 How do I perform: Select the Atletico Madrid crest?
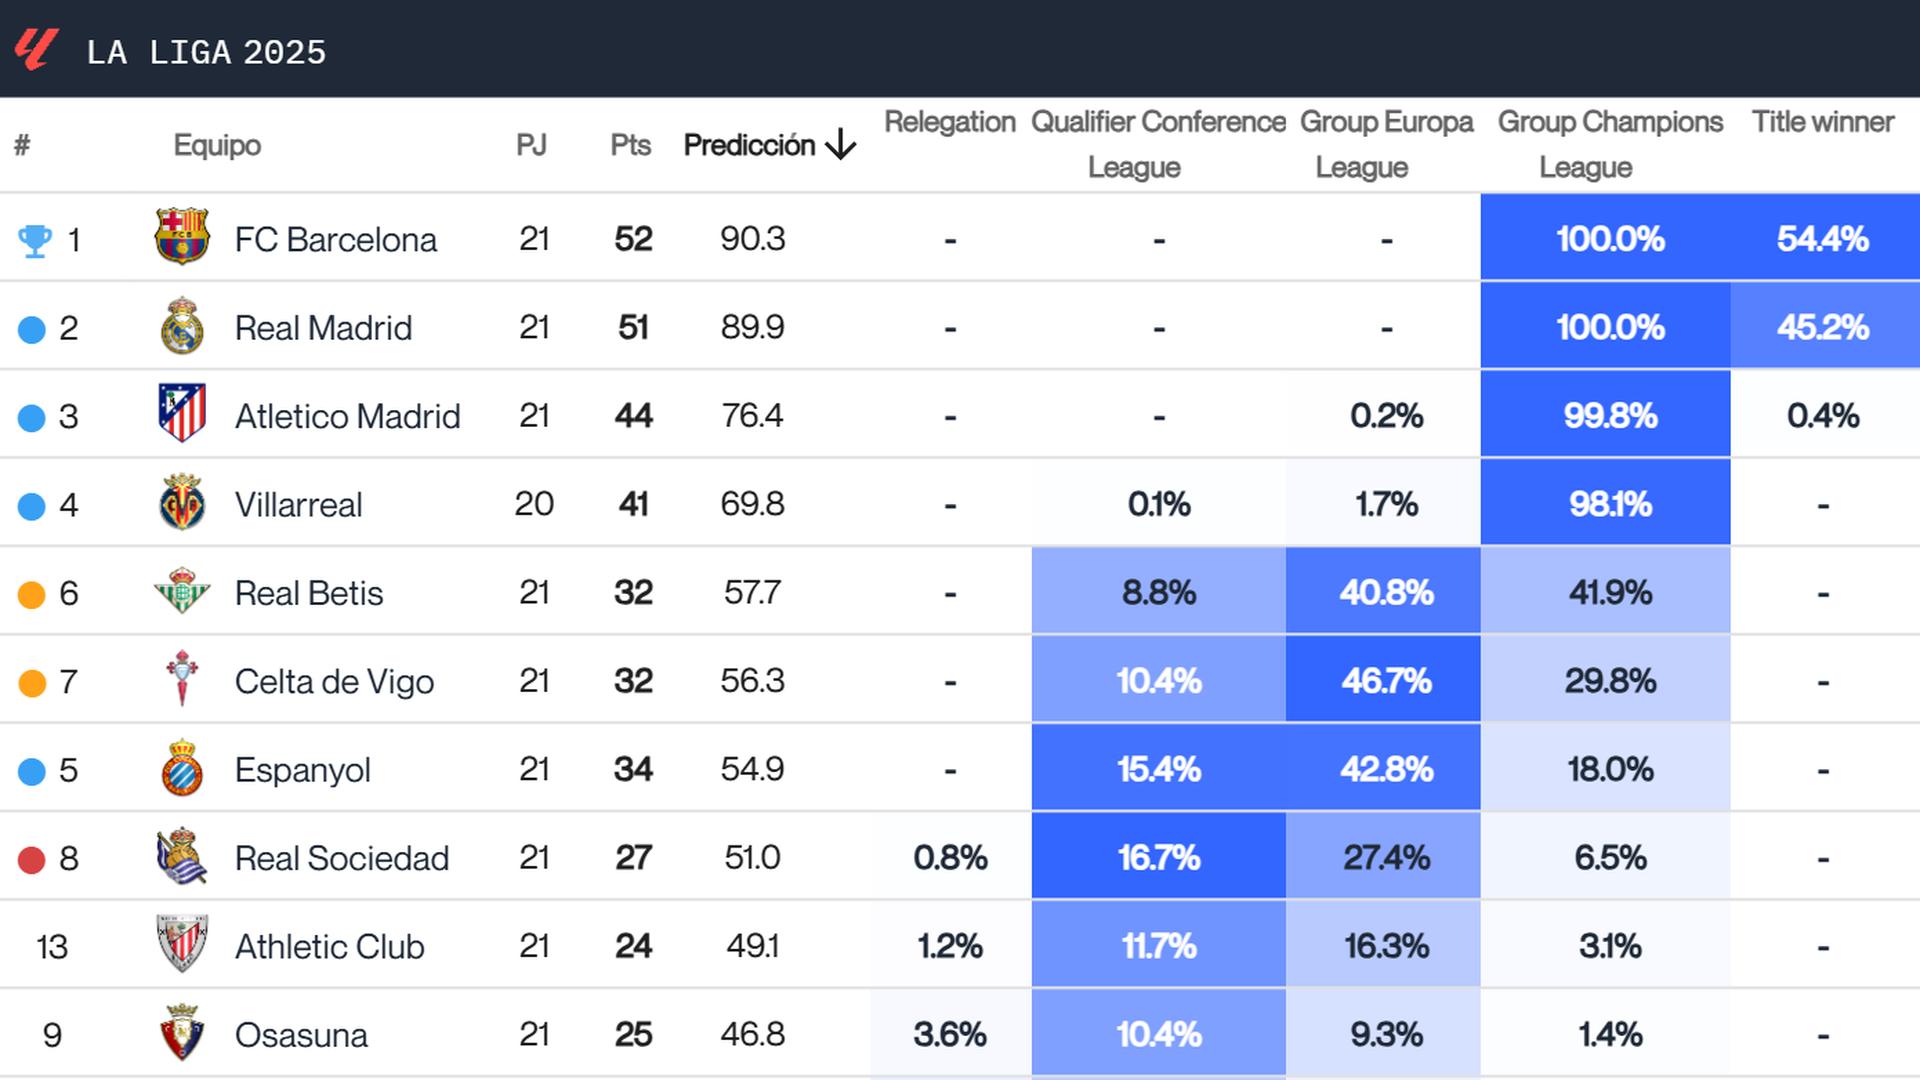(182, 415)
